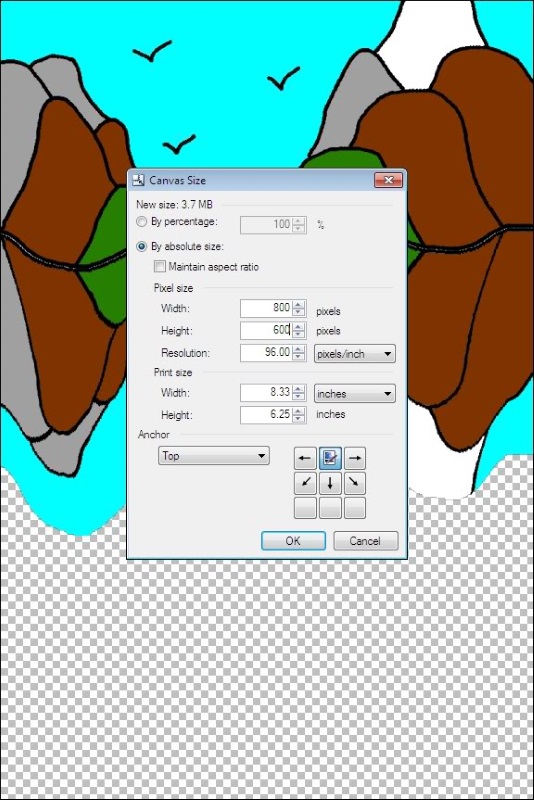Open the inches print size units dropdown
The width and height of the screenshot is (534, 800).
click(x=354, y=393)
